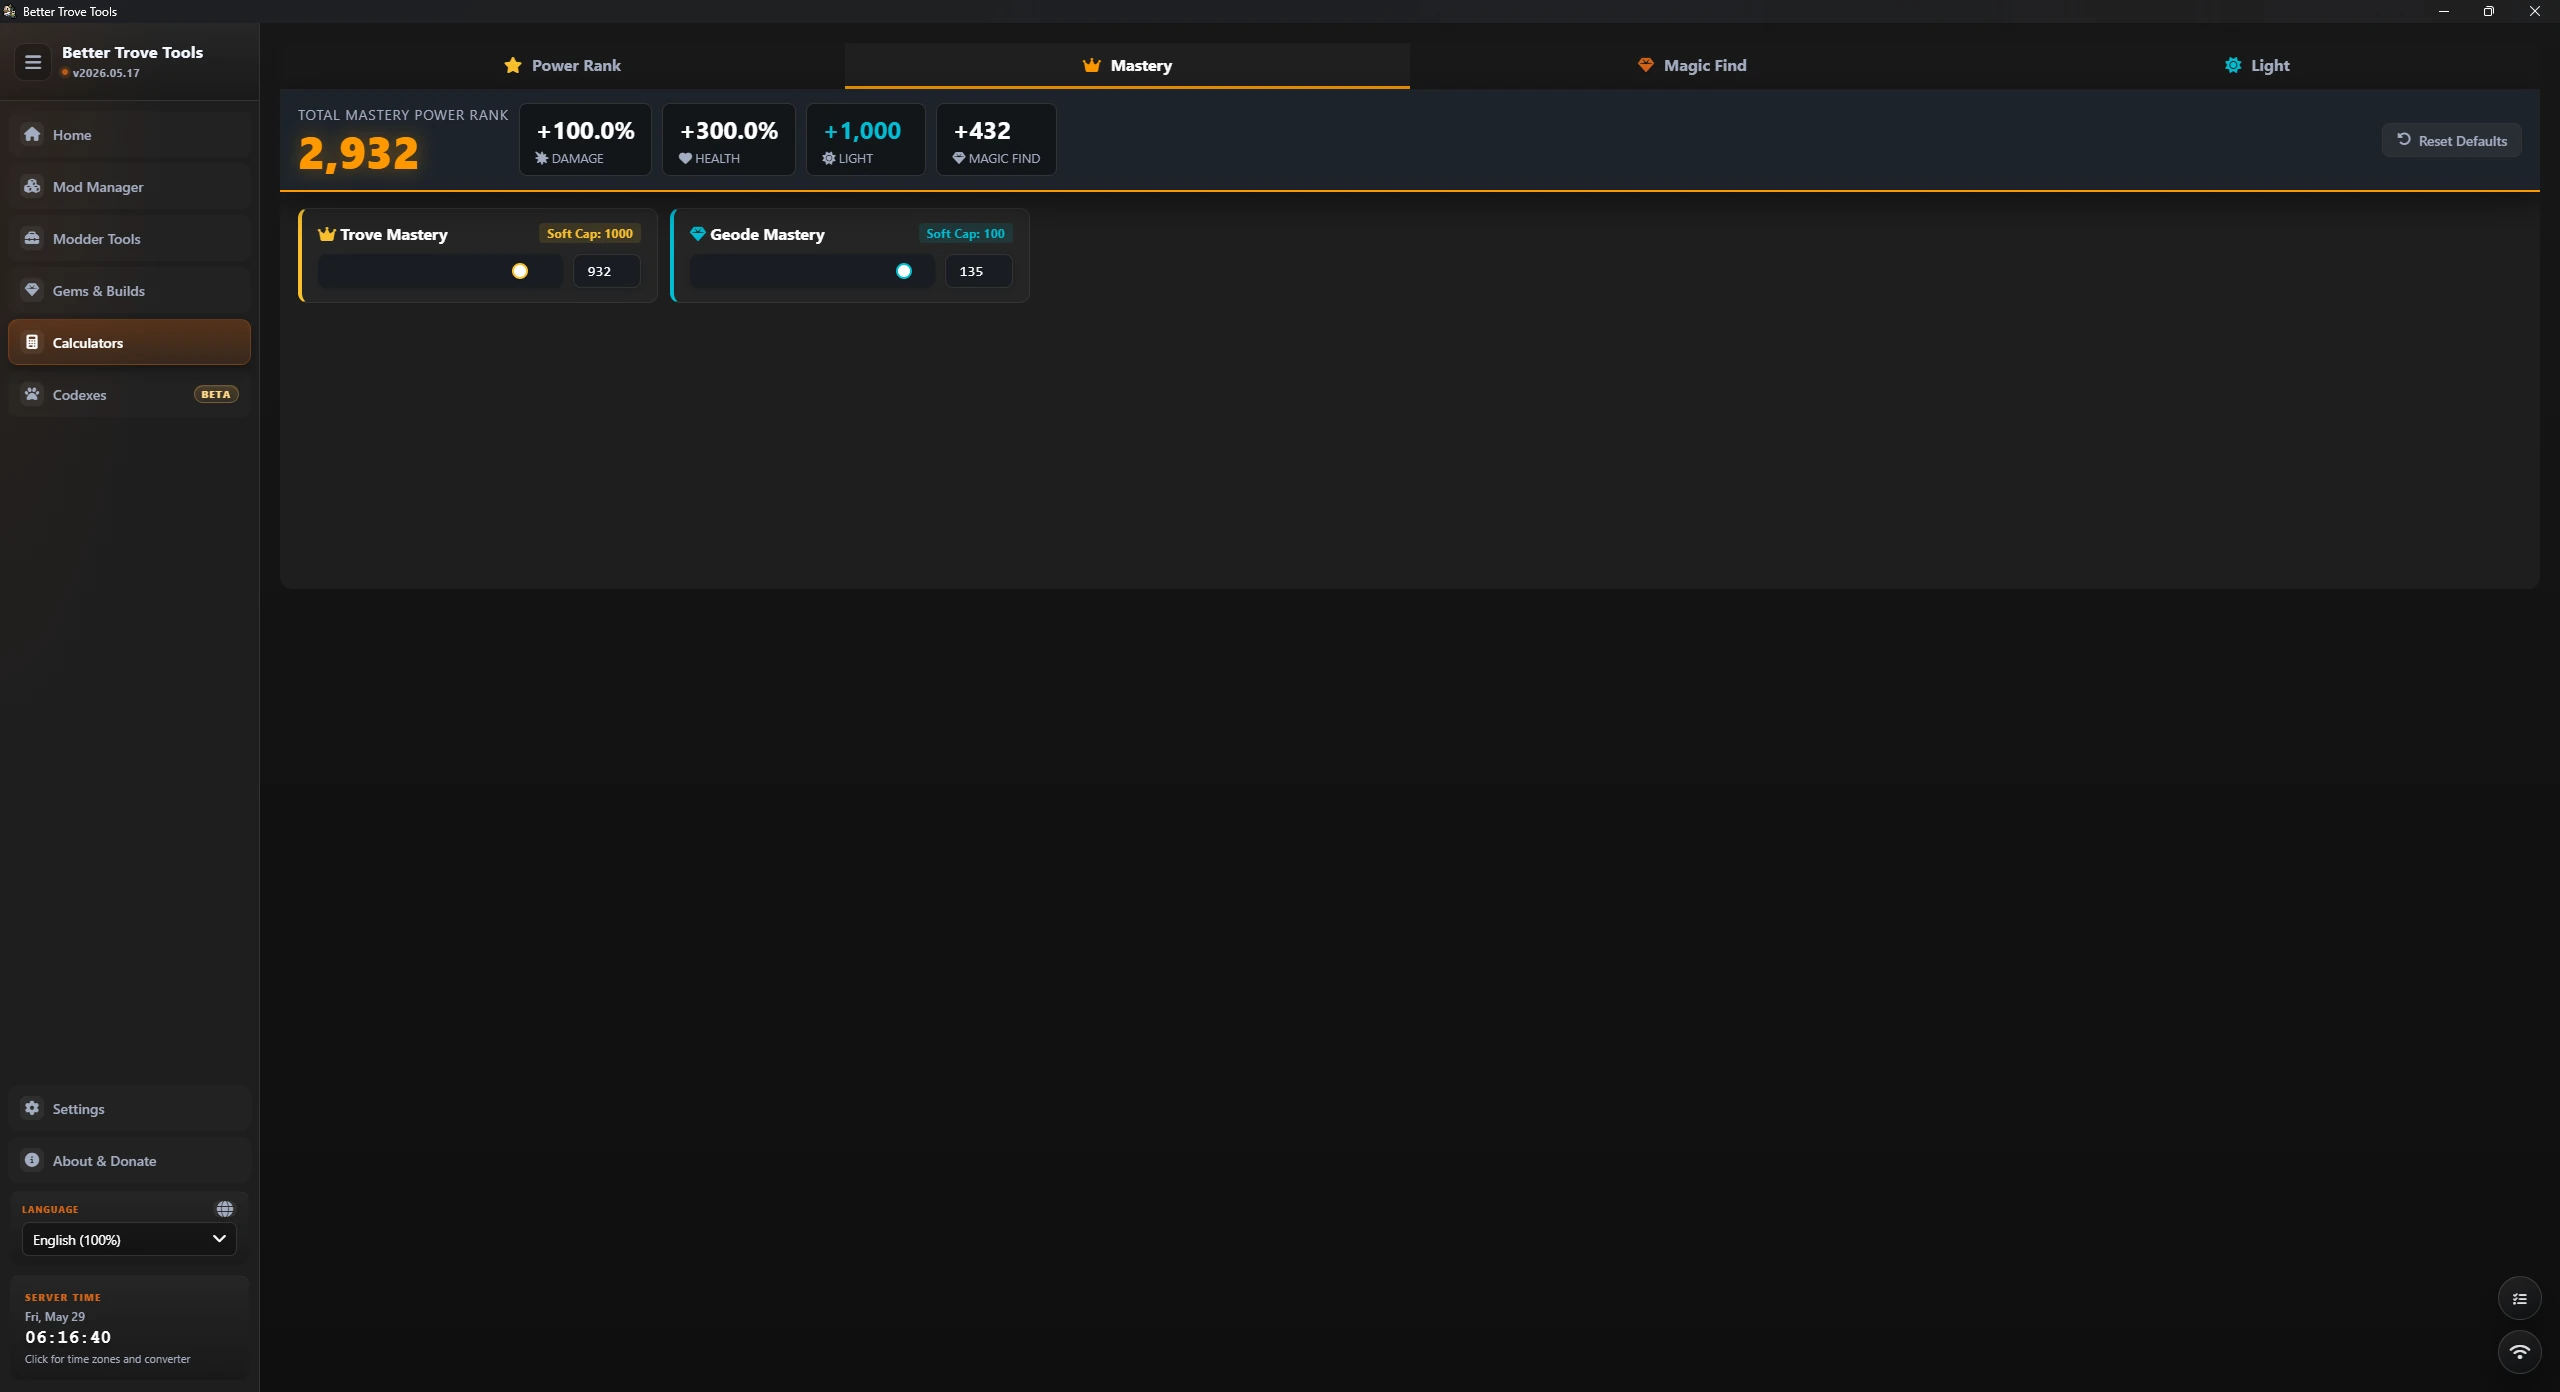
Task: Click the Magic Find stat gem icon
Action: coord(958,158)
